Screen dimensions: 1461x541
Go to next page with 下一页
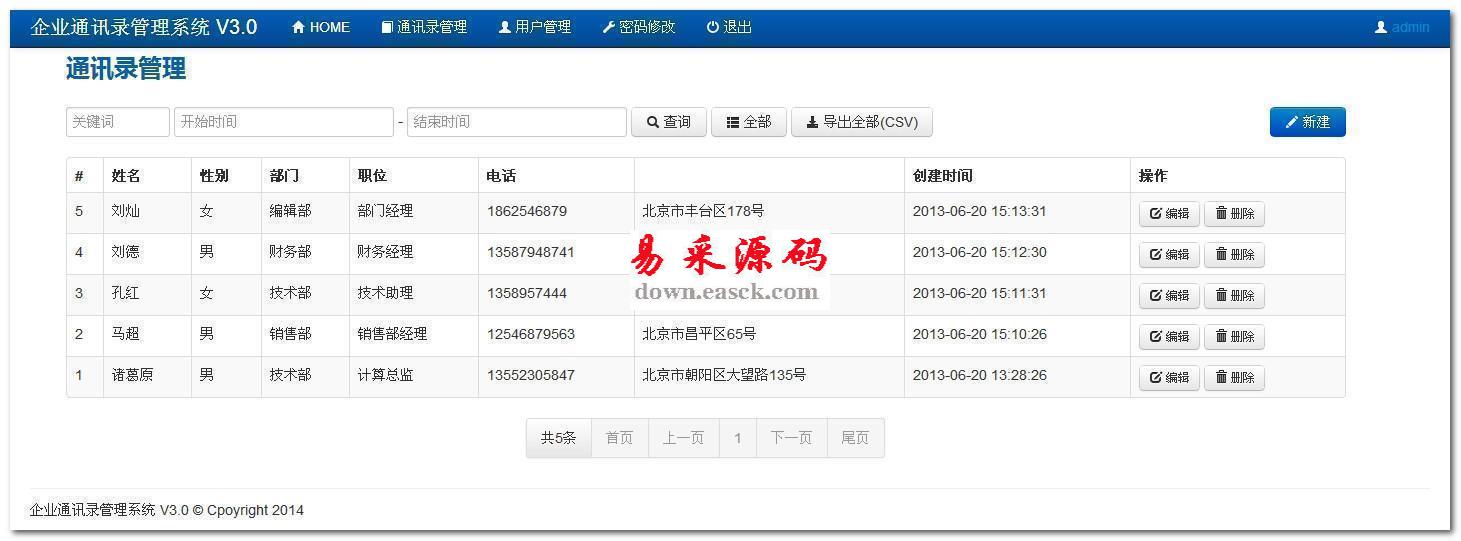click(x=790, y=438)
